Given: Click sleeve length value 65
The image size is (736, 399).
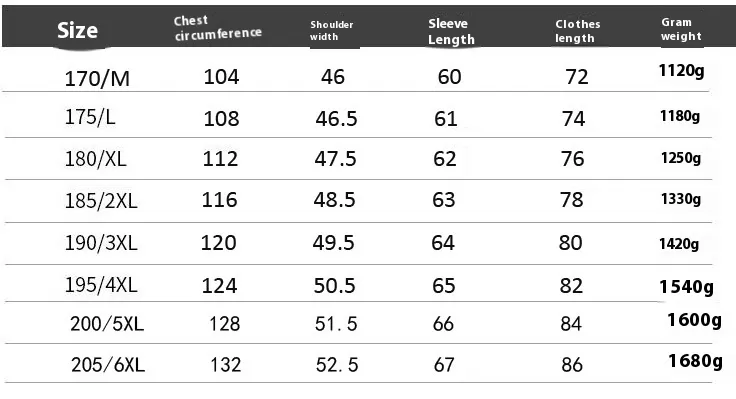Looking at the screenshot, I should pyautogui.click(x=444, y=285).
